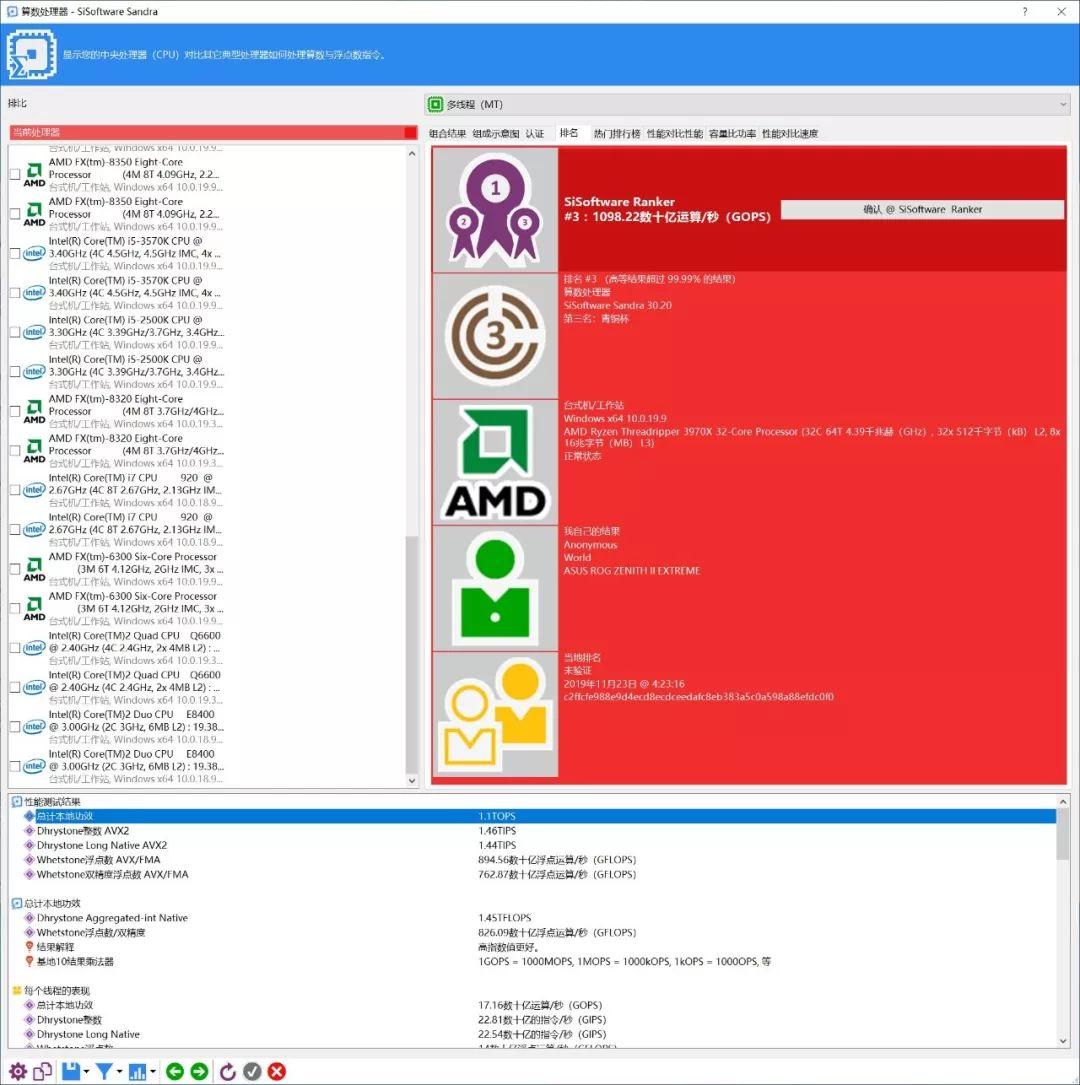Check the first Intel i5-2500K entry
The height and width of the screenshot is (1085, 1080).
point(15,332)
